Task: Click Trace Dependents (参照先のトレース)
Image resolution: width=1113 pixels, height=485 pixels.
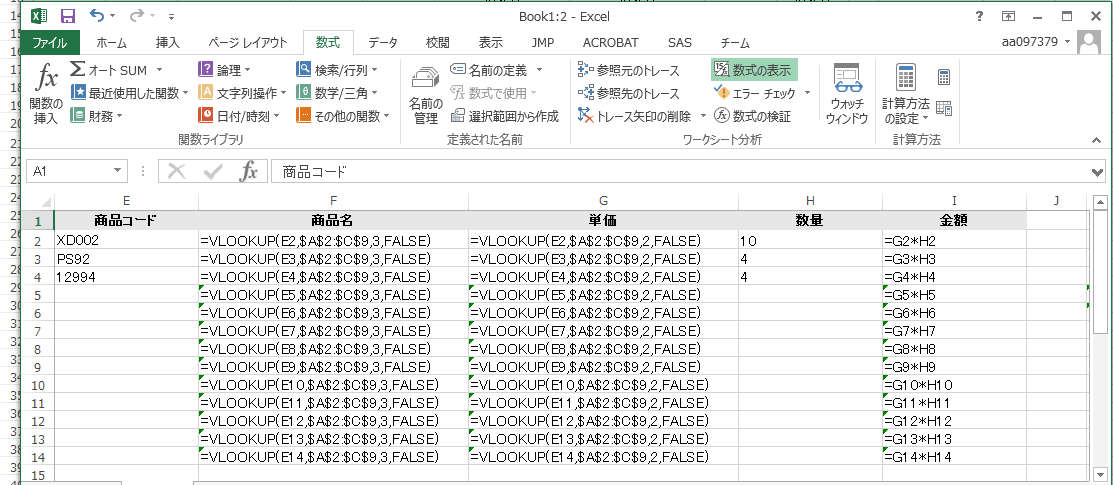Action: click(629, 93)
